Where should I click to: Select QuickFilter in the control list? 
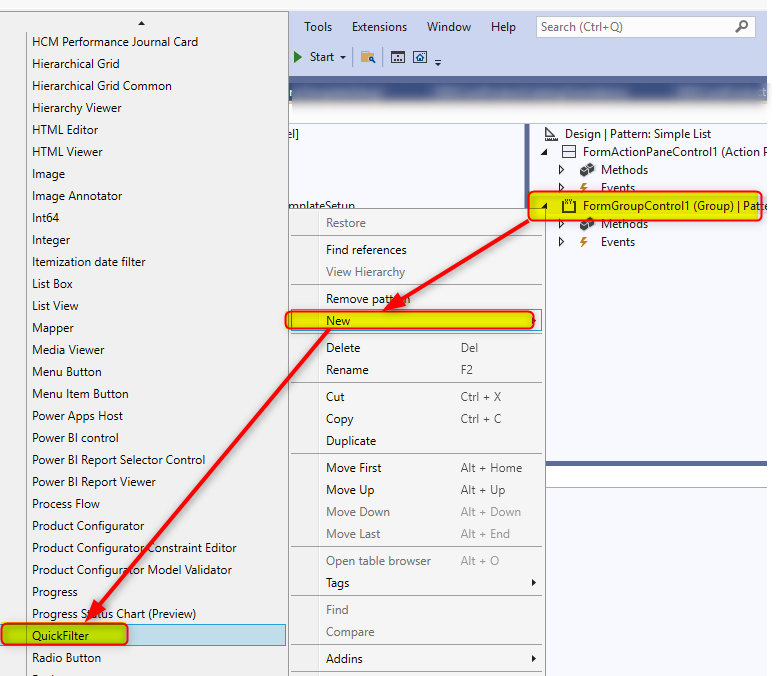[144, 635]
